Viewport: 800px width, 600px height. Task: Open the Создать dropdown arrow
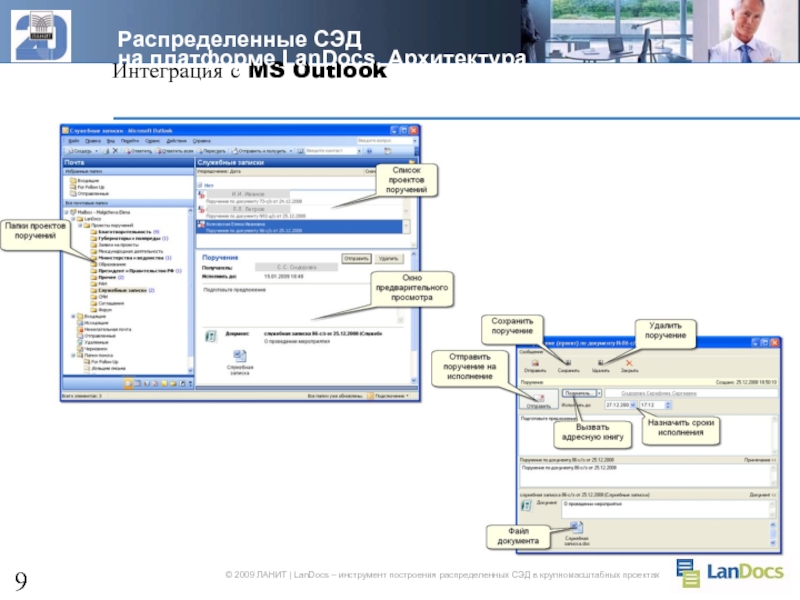click(x=96, y=151)
